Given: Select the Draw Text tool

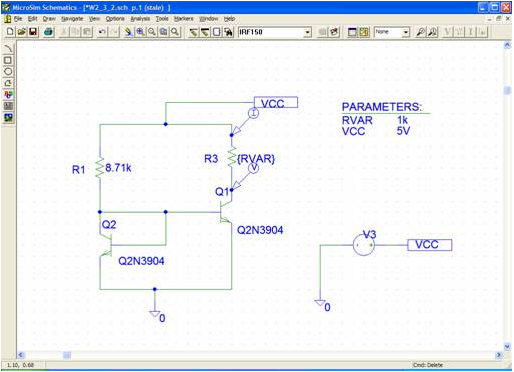Looking at the screenshot, I should coord(8,95).
